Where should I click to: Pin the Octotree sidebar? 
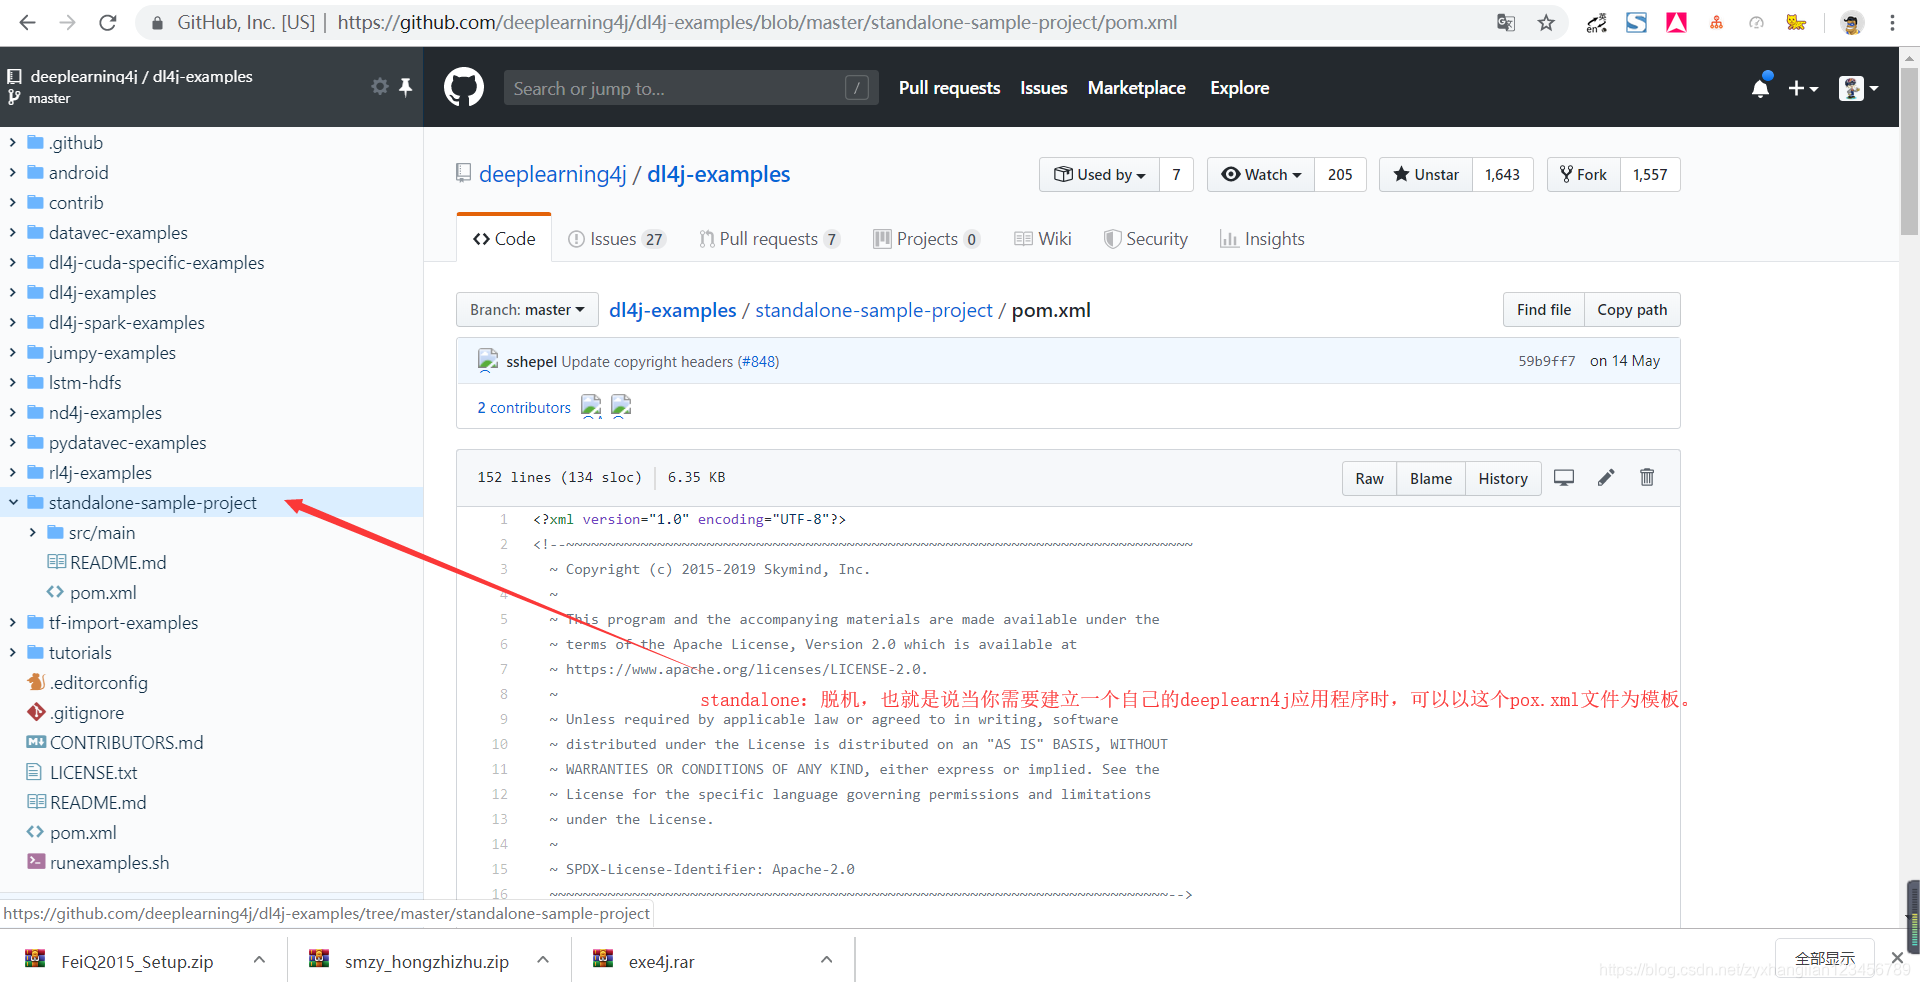(405, 87)
